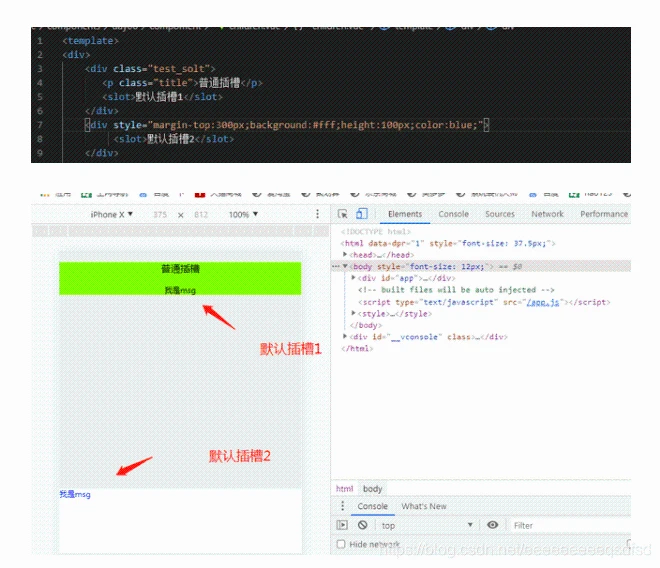Switch to the Console tab in DevTools header
The height and width of the screenshot is (568, 660).
[453, 214]
